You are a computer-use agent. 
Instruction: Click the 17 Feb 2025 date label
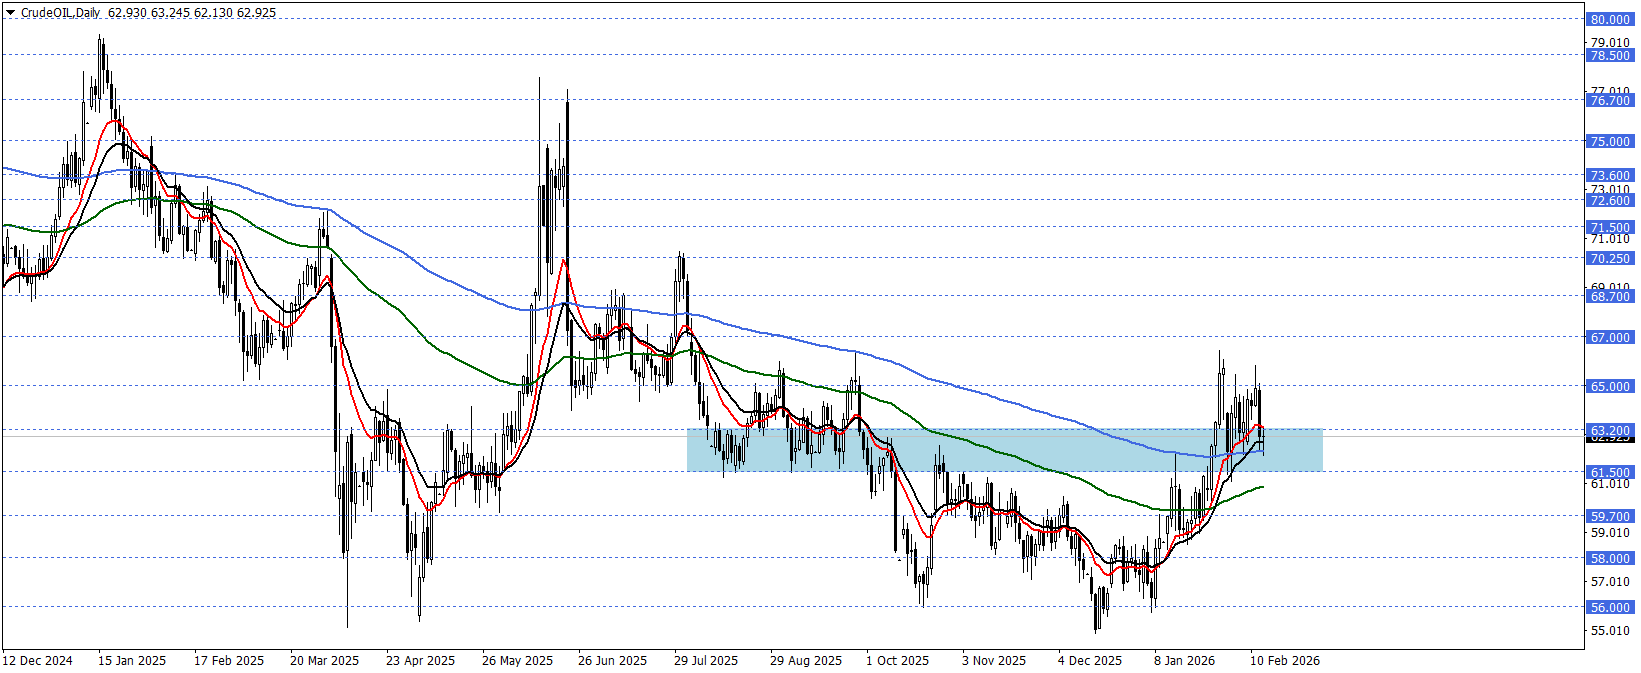tap(229, 661)
